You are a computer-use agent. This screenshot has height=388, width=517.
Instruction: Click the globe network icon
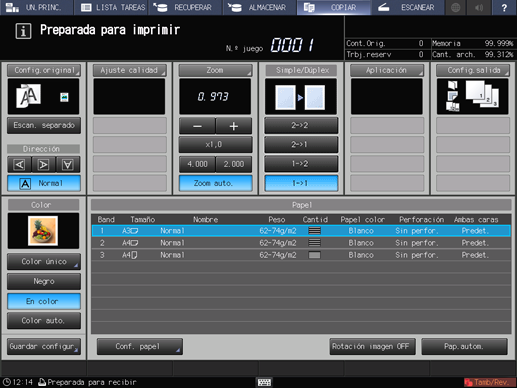(455, 7)
